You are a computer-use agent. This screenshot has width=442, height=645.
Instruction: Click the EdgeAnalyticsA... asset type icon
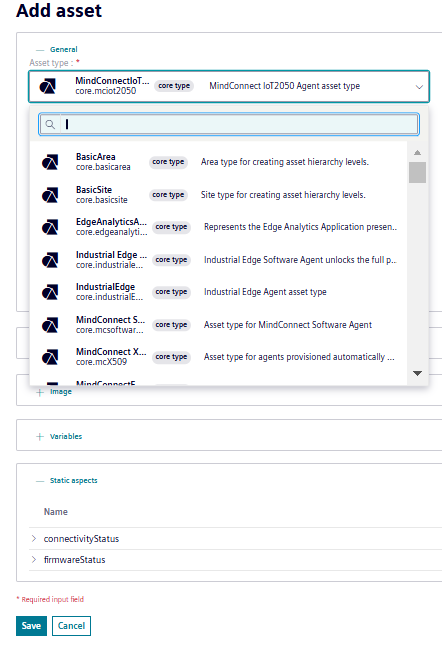tap(50, 227)
